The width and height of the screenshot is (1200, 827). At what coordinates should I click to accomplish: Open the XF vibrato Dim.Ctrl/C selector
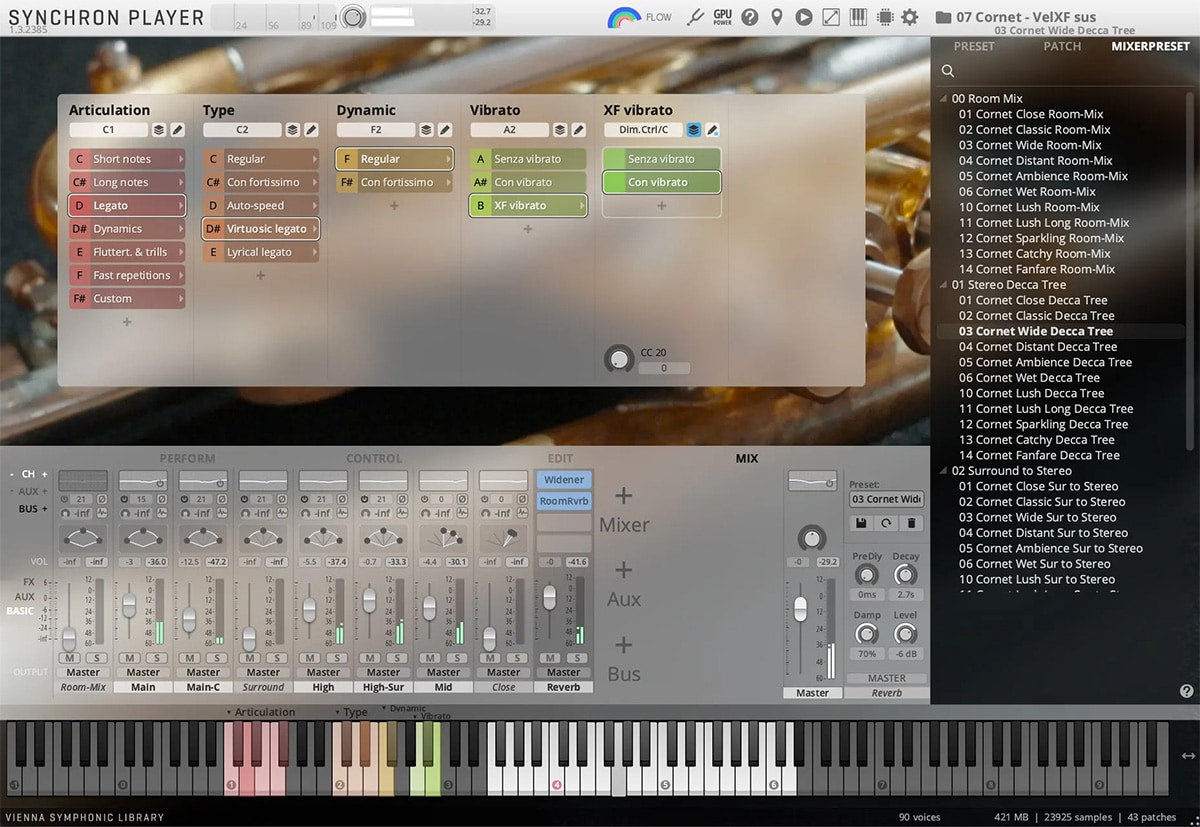tap(643, 130)
